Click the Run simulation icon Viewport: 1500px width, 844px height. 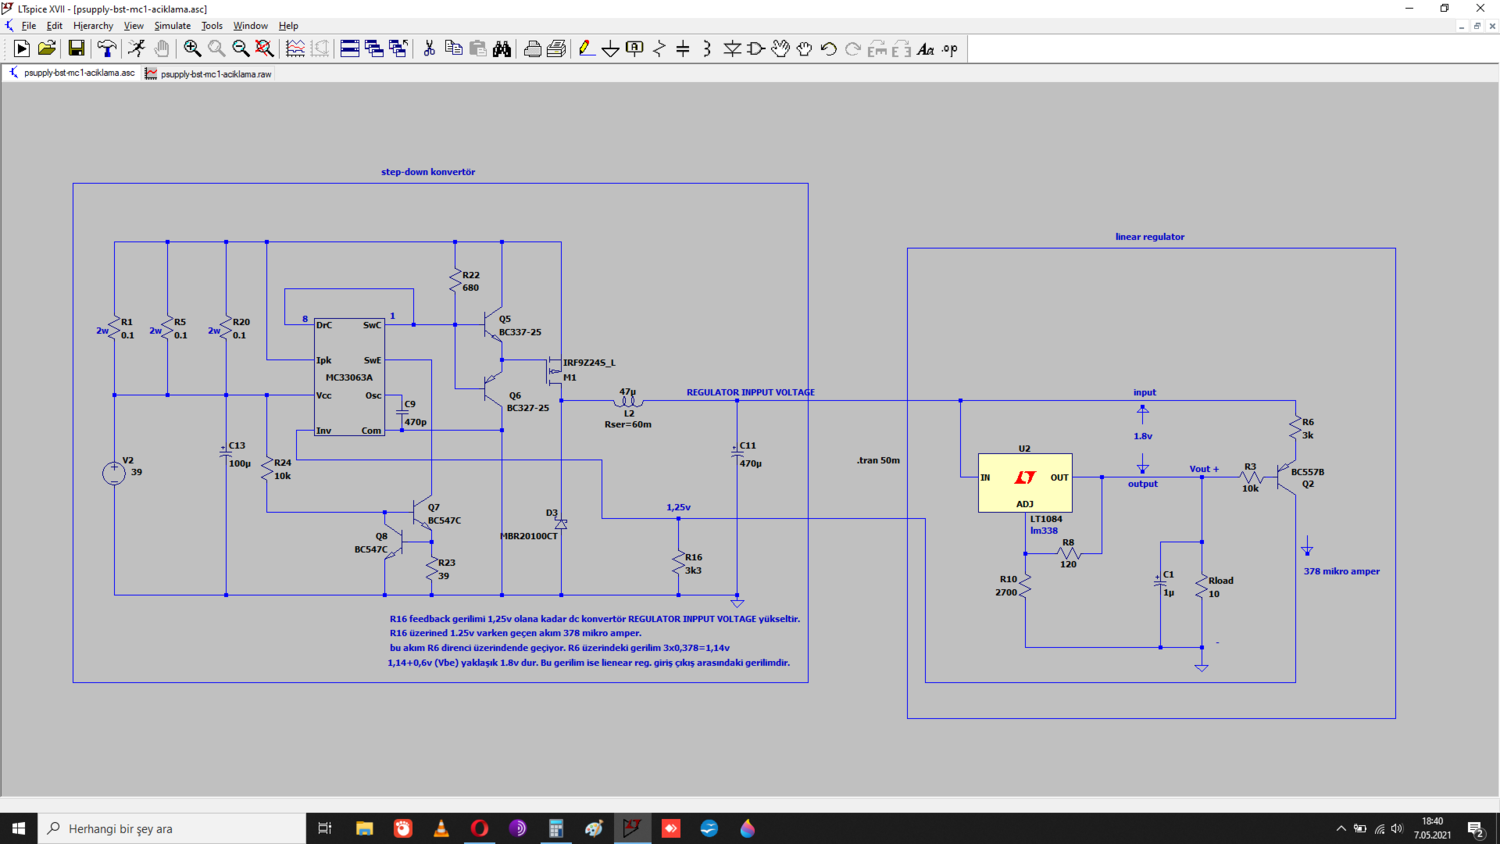(21, 49)
